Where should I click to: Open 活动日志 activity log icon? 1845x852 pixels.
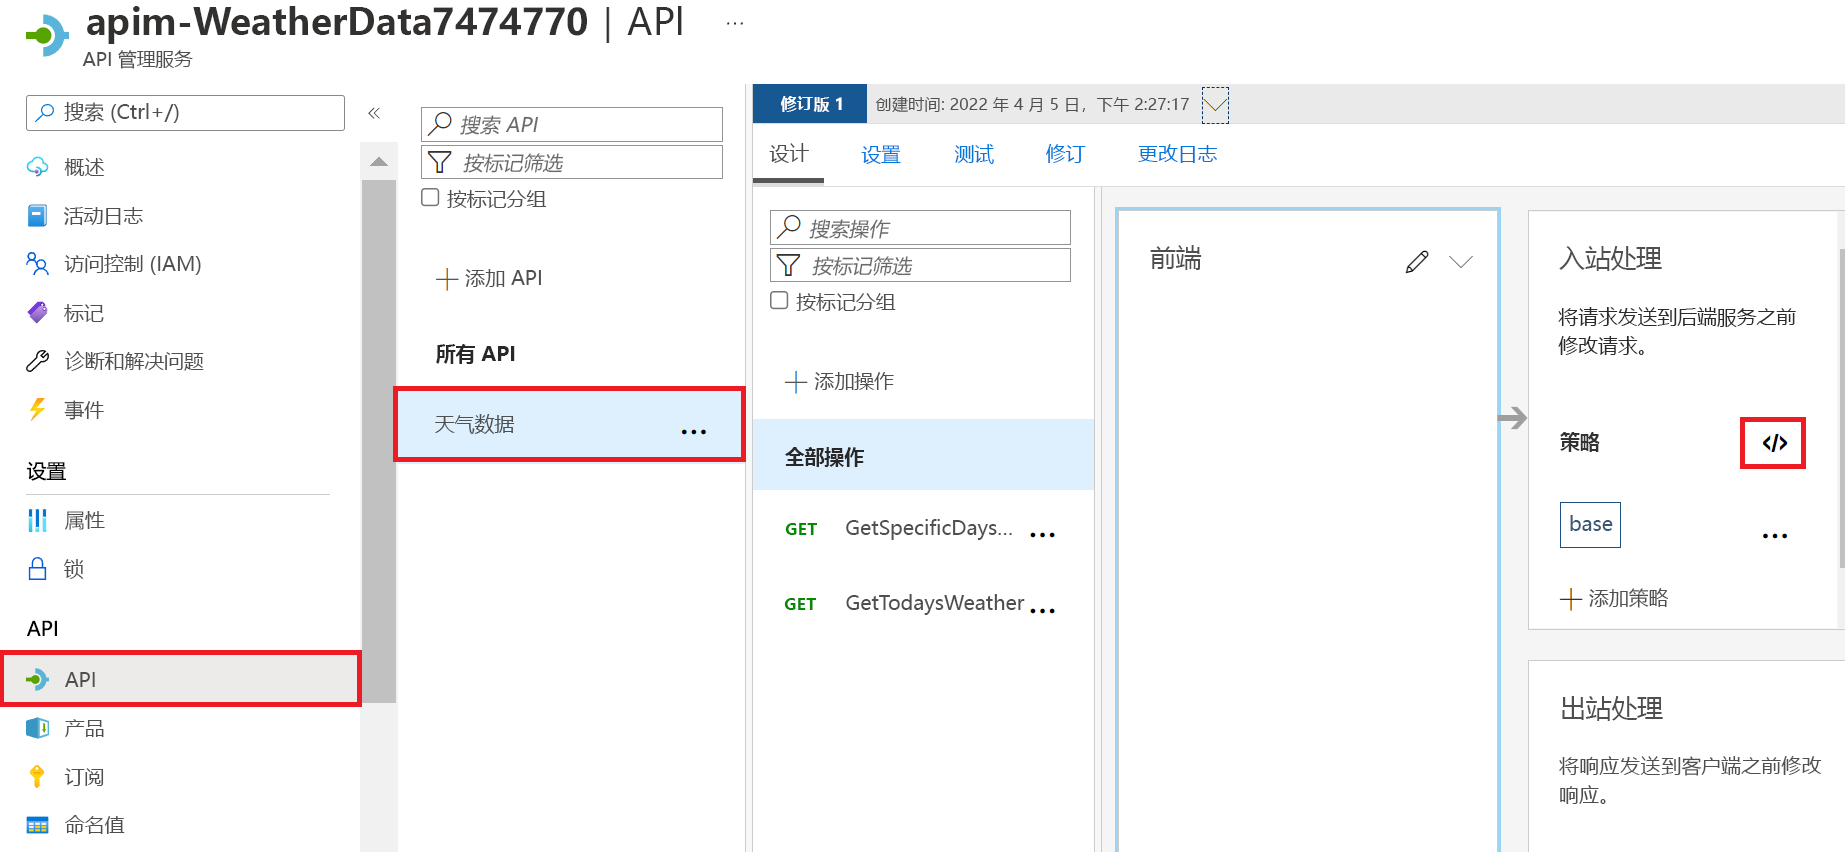[x=37, y=215]
